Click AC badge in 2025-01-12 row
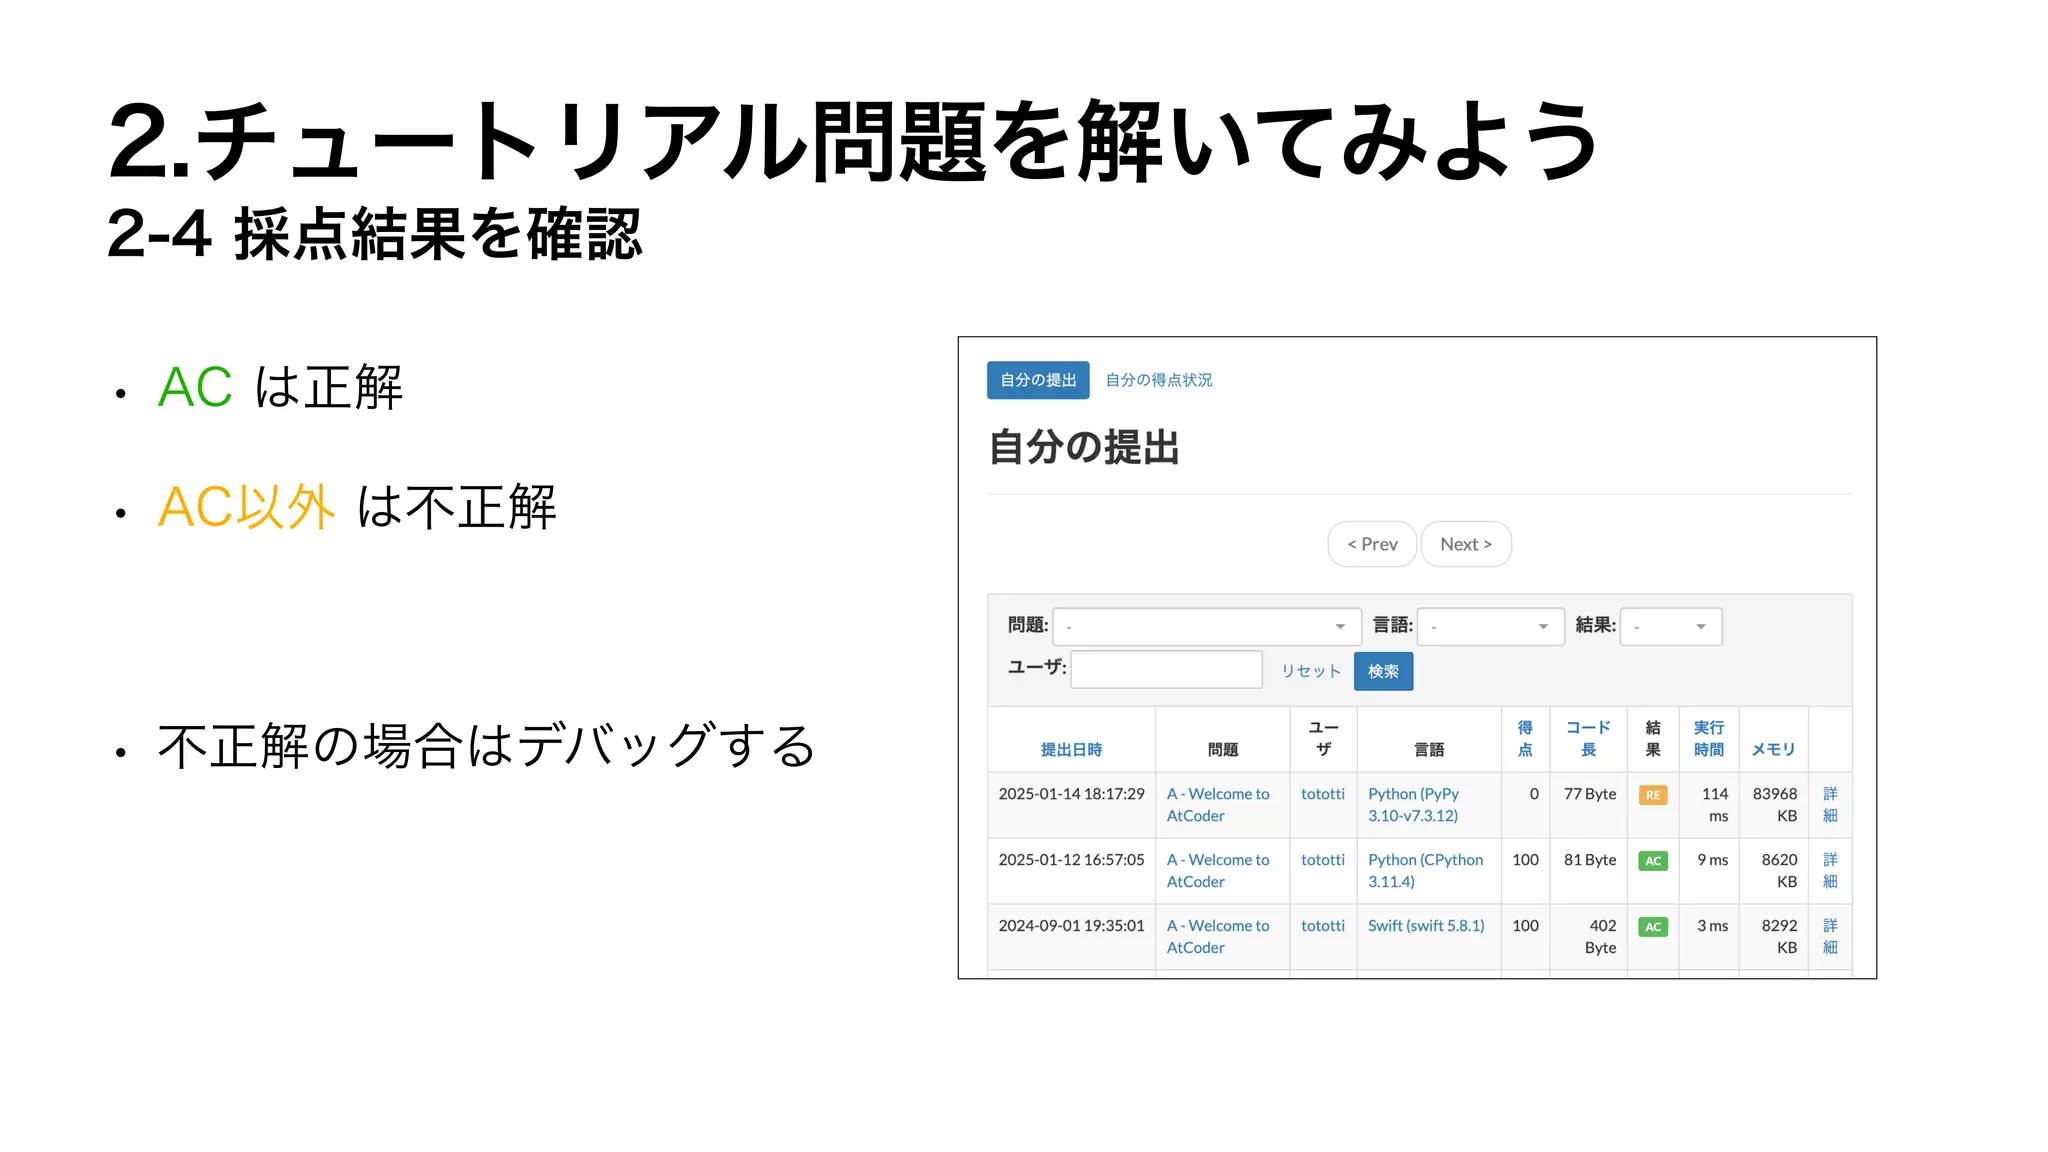This screenshot has width=2048, height=1152. (x=1653, y=861)
